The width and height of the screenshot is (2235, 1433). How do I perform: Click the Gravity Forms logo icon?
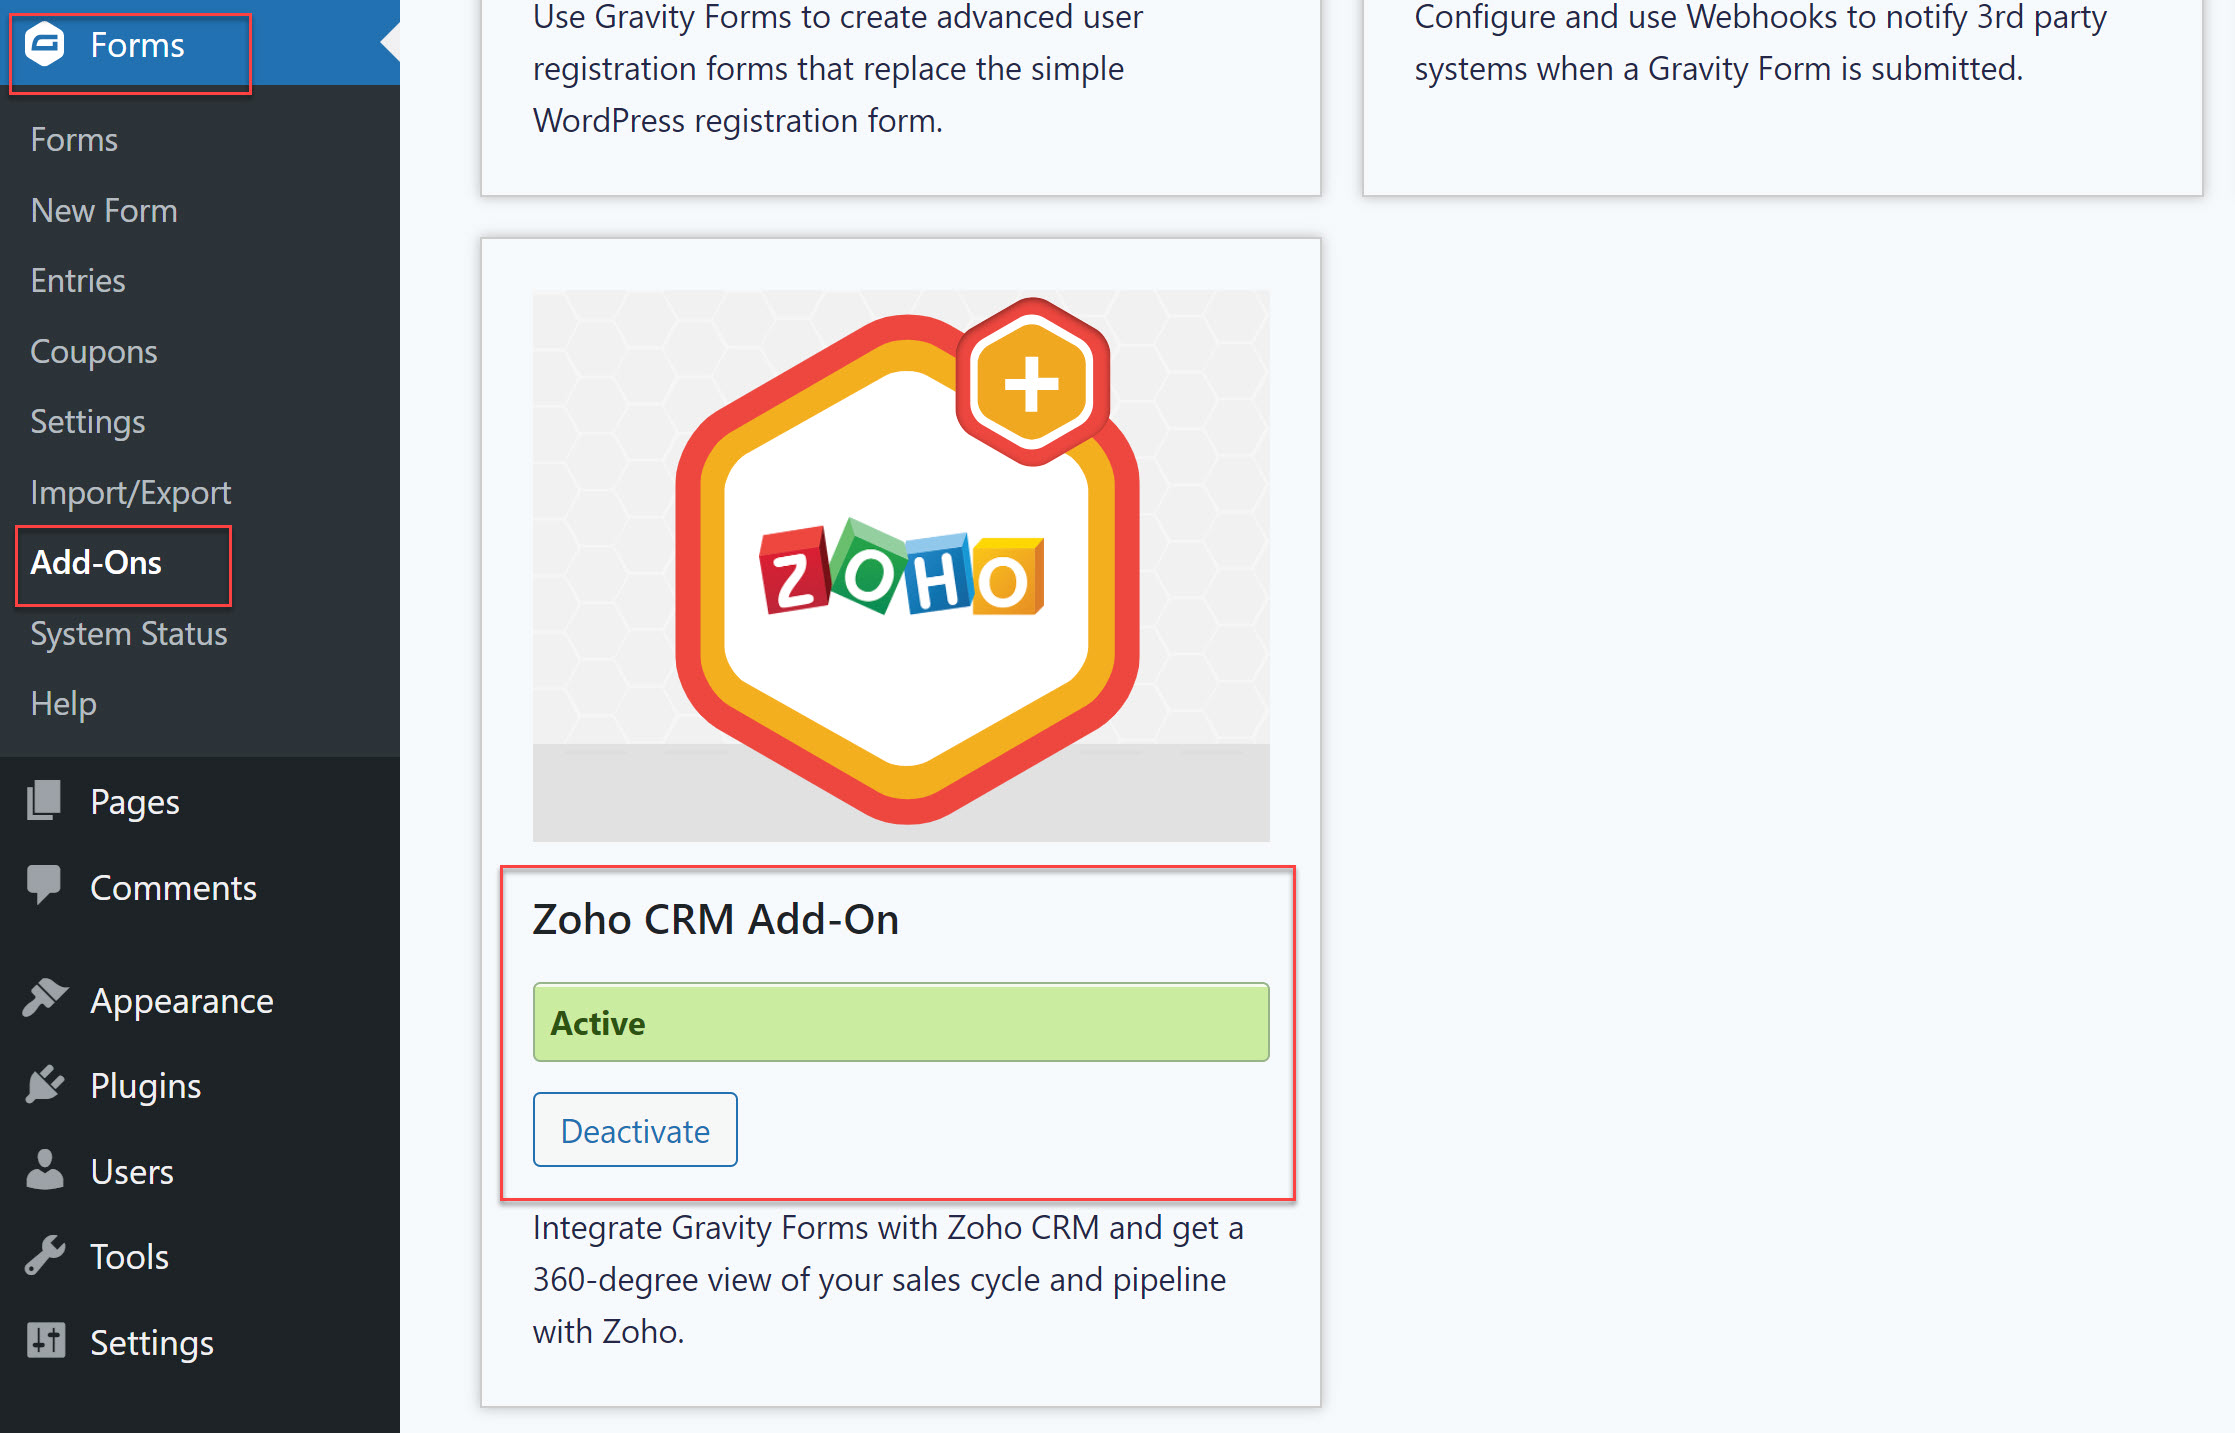45,45
